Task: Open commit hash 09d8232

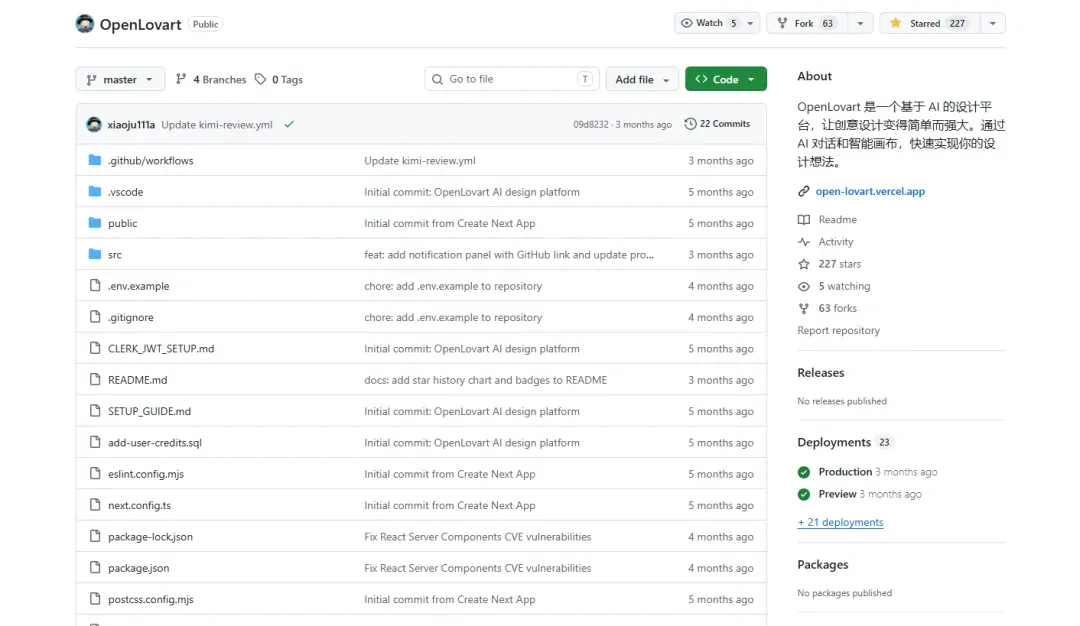Action: (590, 125)
